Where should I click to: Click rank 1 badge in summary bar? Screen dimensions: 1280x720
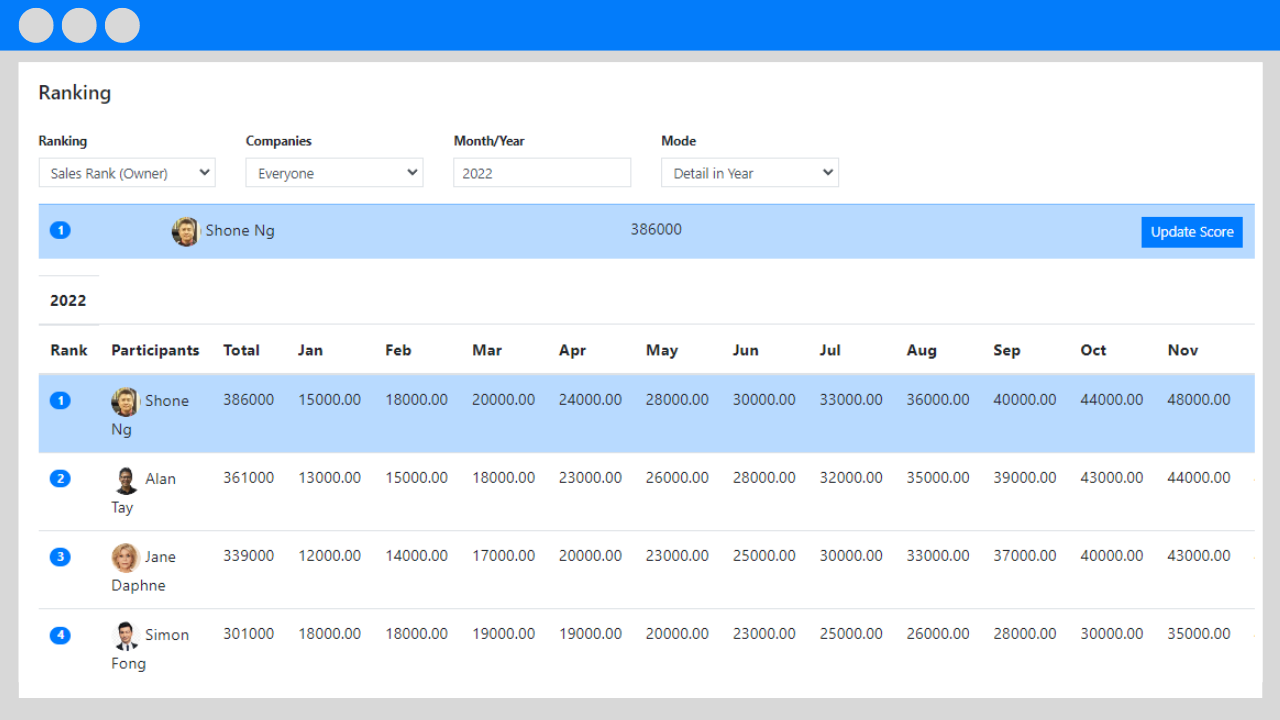[60, 230]
